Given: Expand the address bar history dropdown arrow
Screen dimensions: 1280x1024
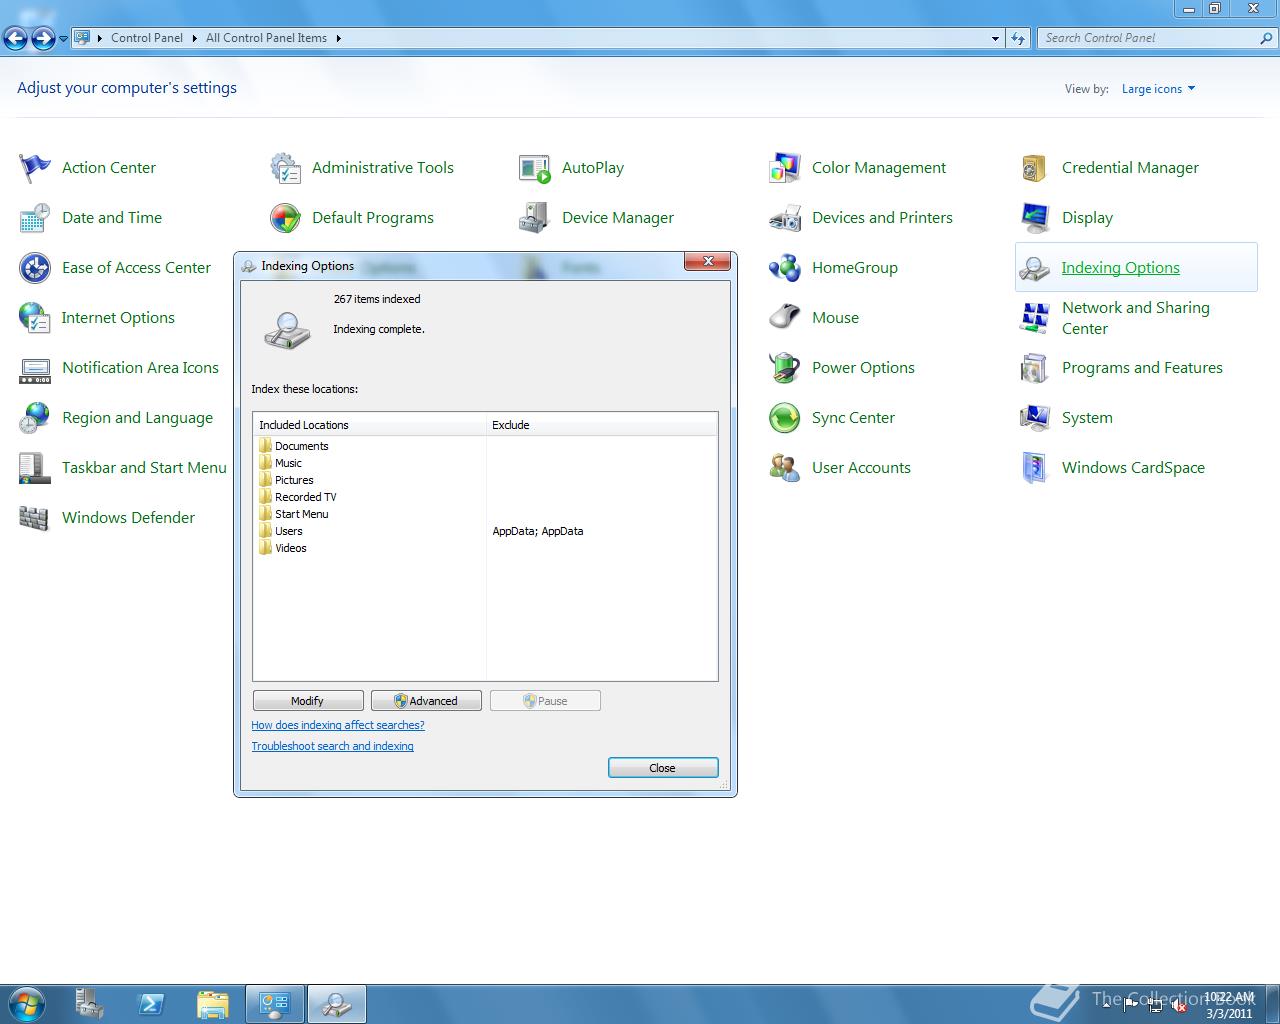Looking at the screenshot, I should (x=995, y=38).
